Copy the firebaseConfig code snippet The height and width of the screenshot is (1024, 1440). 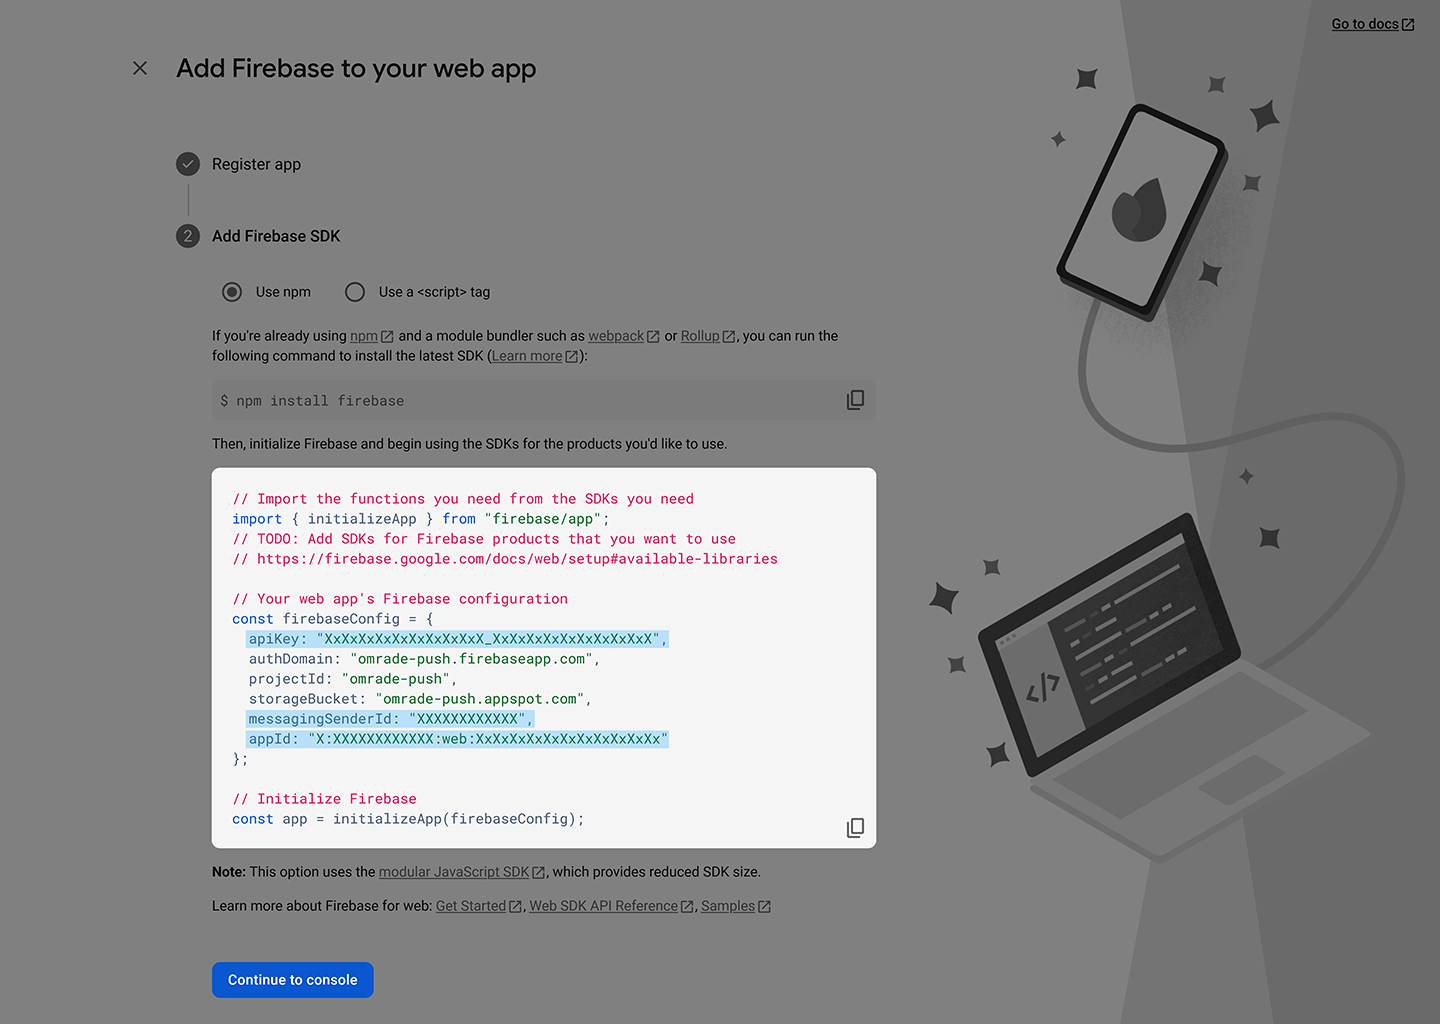coord(855,828)
